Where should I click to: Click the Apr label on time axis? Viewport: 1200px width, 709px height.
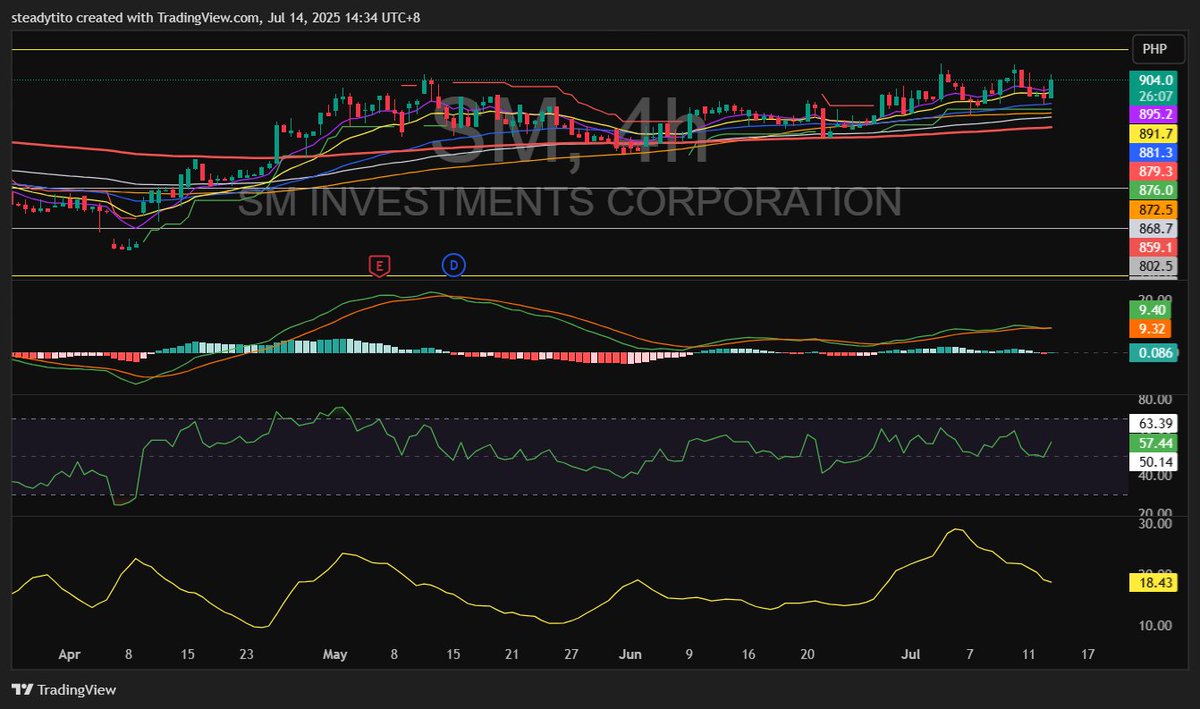[x=68, y=655]
